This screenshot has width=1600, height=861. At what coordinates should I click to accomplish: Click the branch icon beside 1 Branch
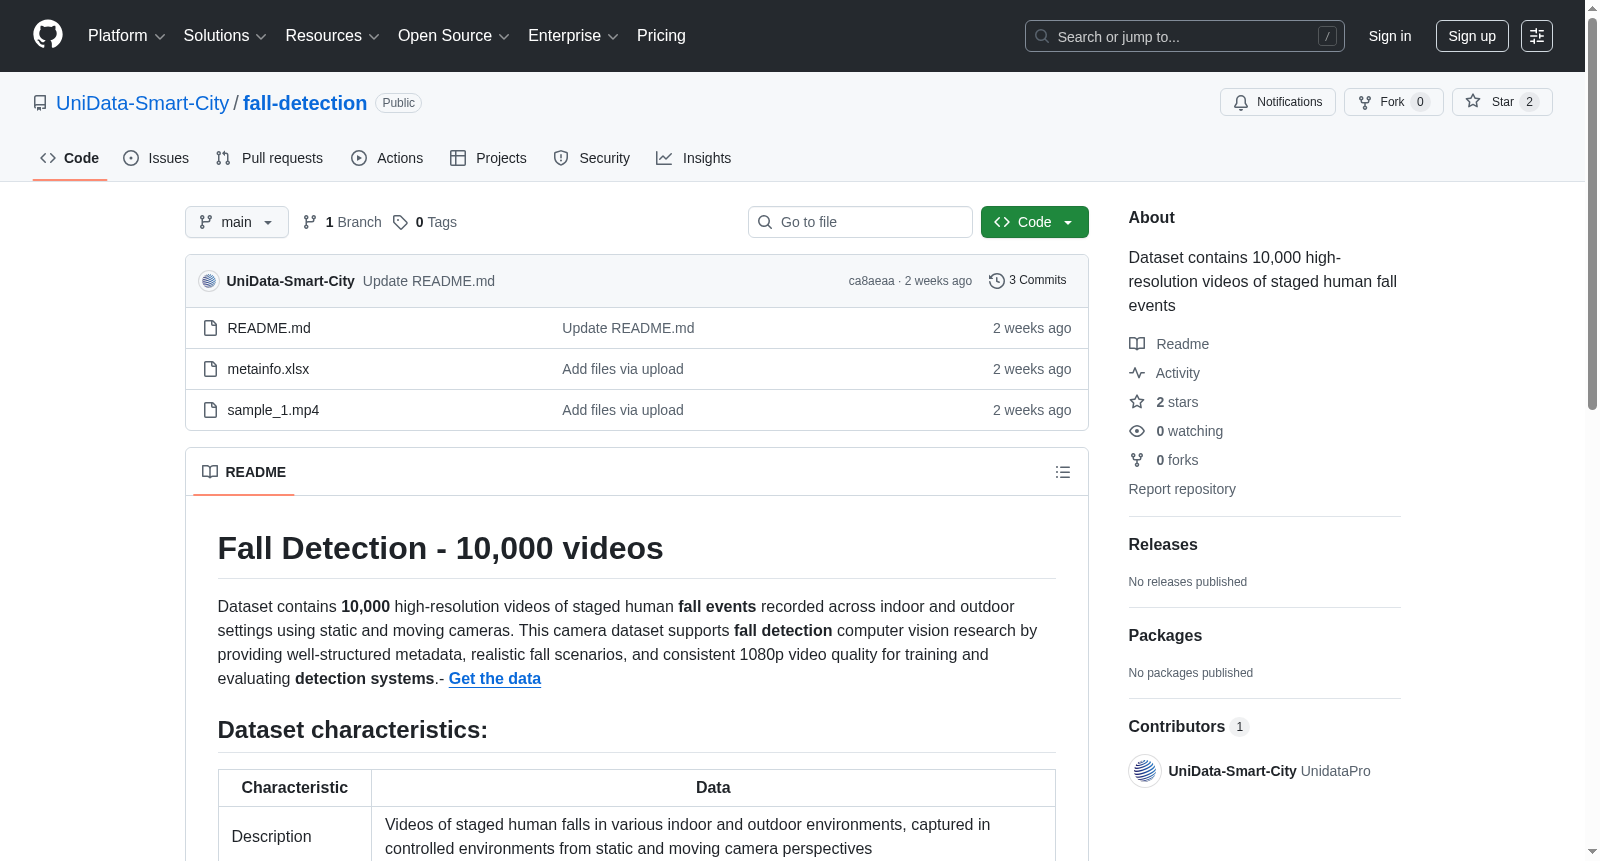[x=310, y=222]
